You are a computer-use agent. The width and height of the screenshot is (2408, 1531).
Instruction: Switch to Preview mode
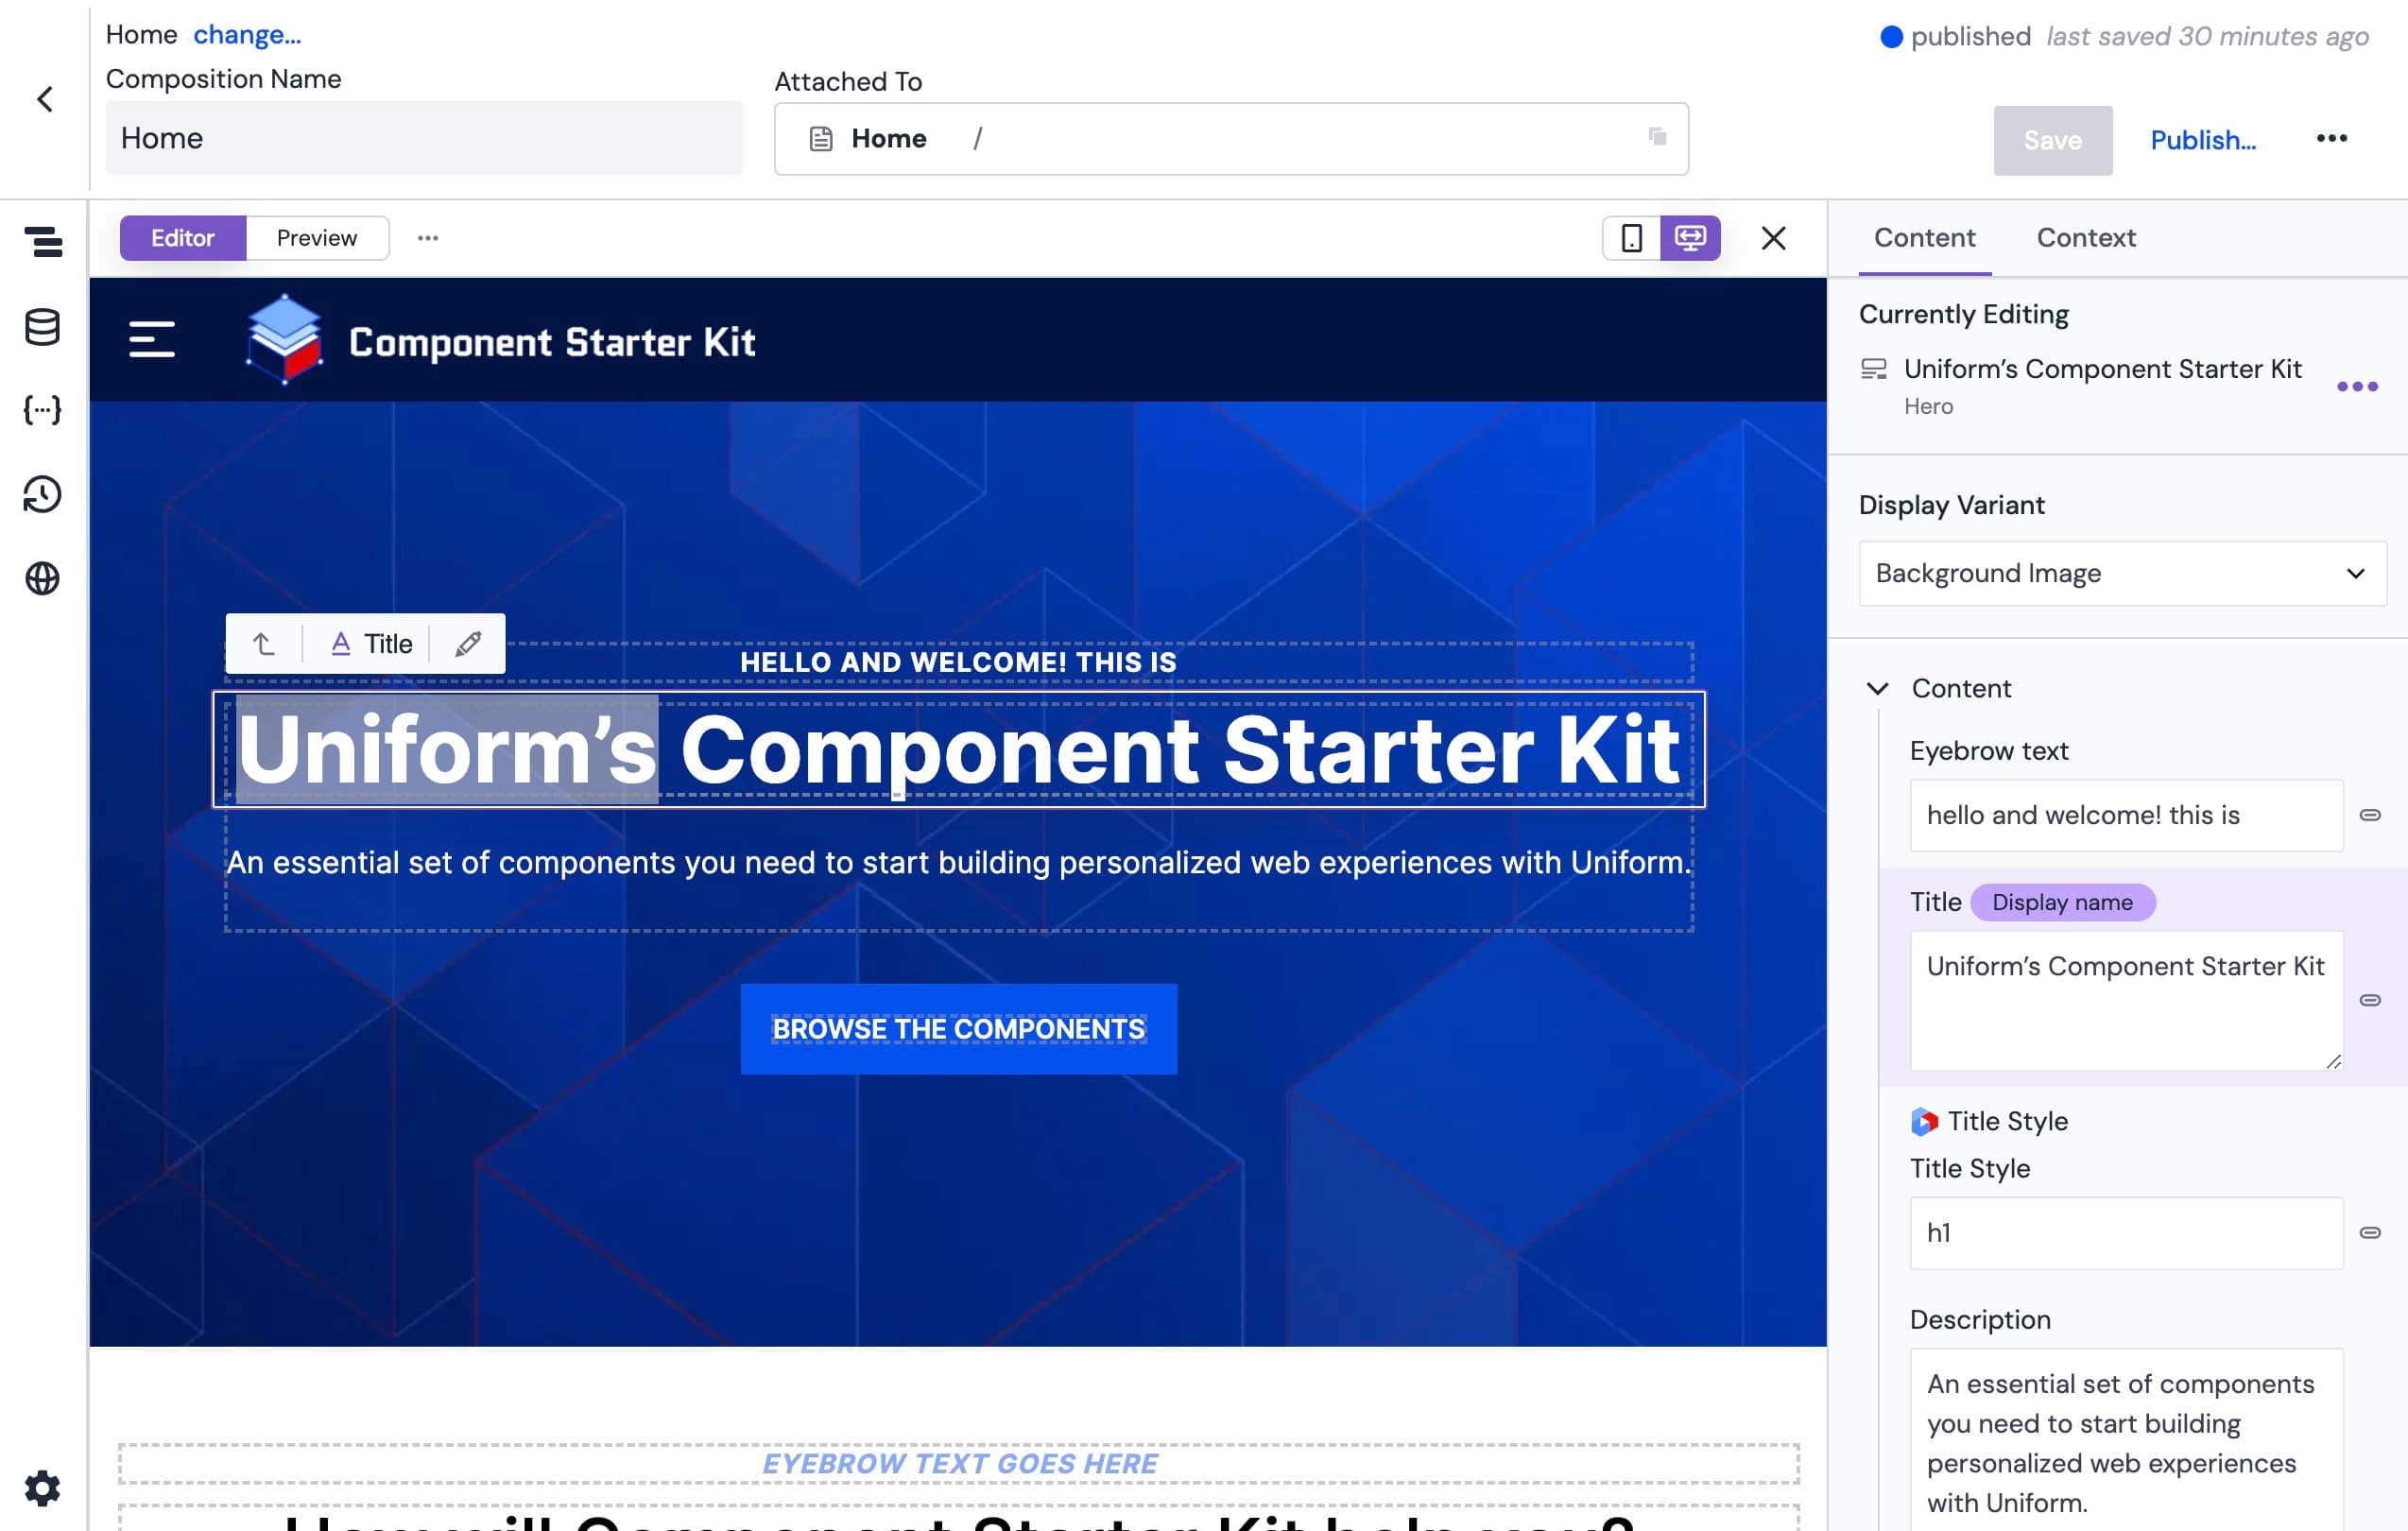(x=317, y=238)
